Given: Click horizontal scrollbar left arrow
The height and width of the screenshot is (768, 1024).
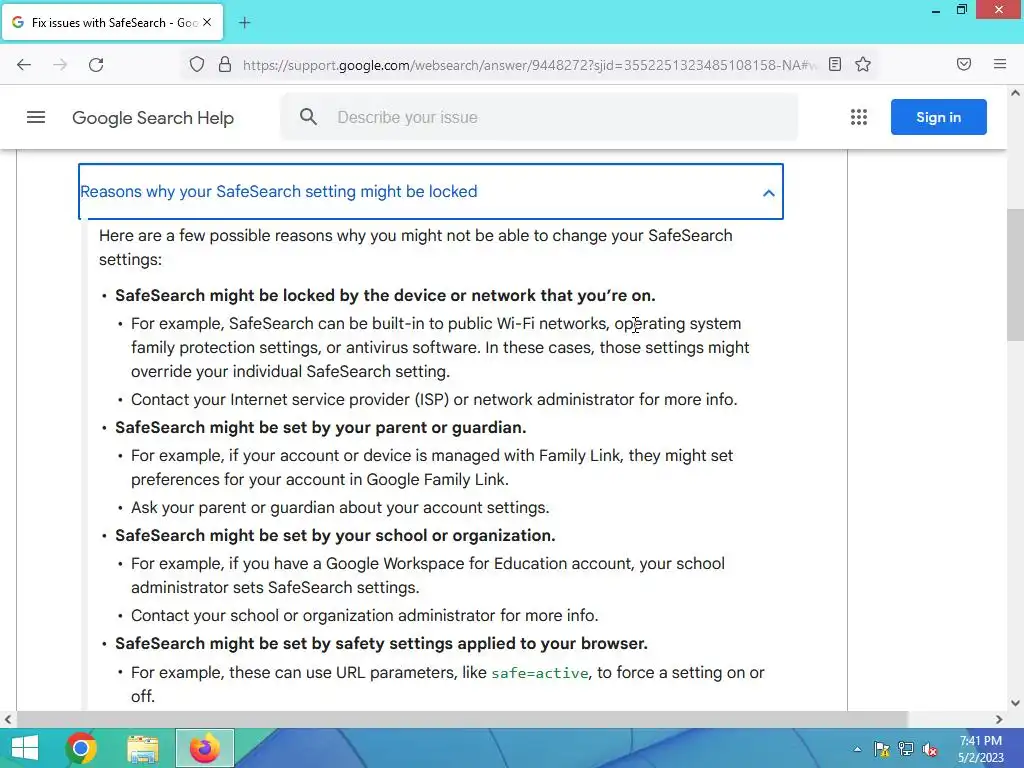Looking at the screenshot, I should pyautogui.click(x=8, y=720).
